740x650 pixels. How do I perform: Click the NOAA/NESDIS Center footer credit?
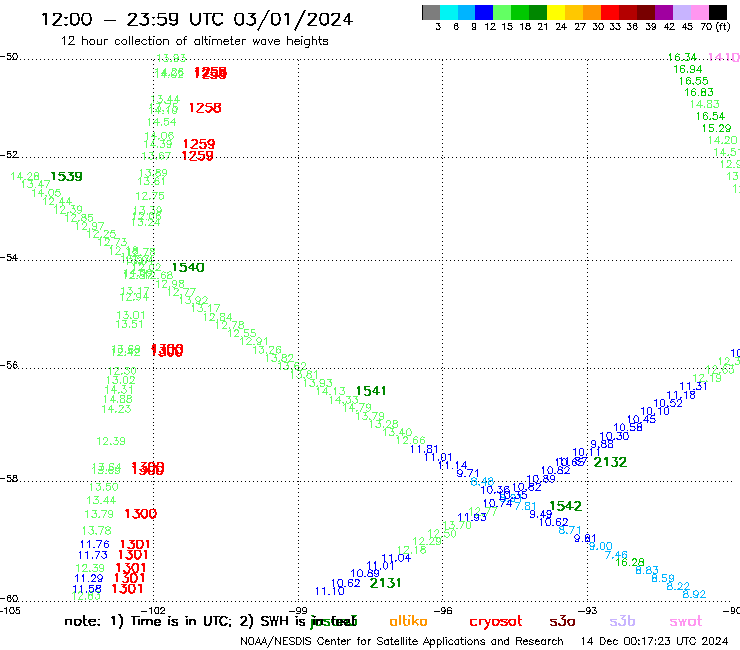click(x=402, y=641)
